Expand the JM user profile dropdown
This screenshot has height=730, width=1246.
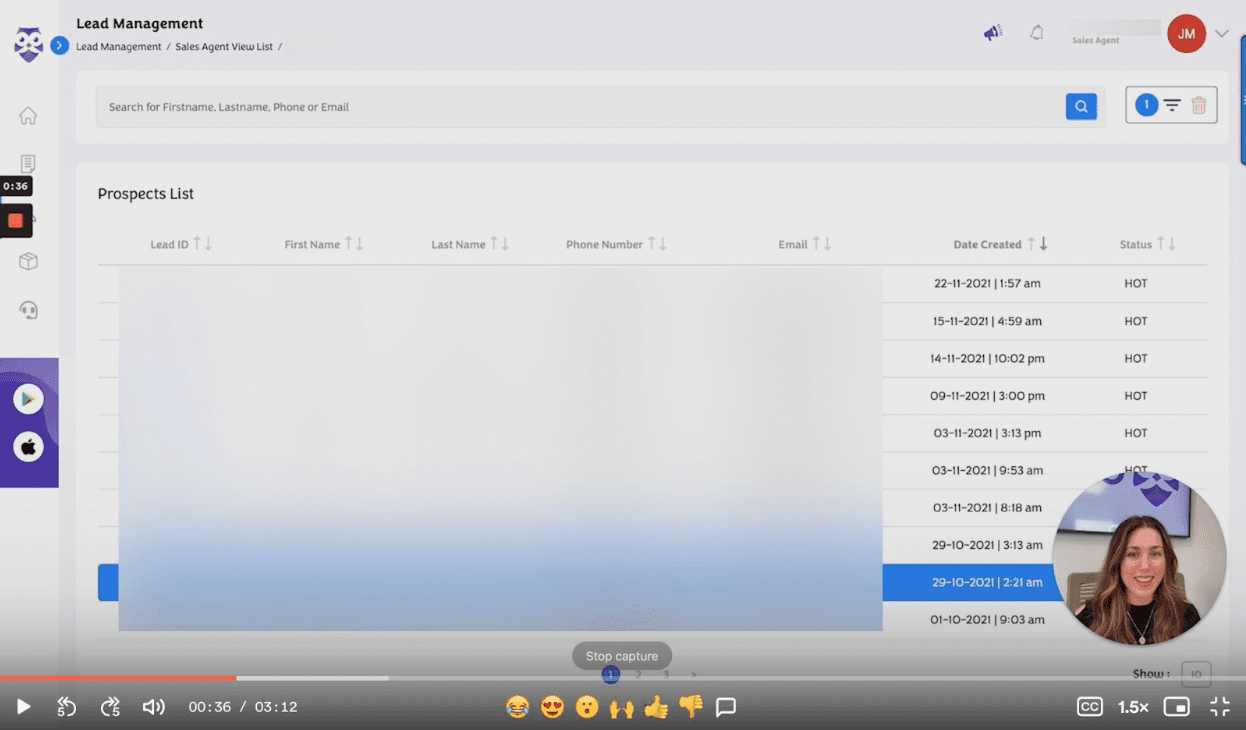[x=1222, y=34]
